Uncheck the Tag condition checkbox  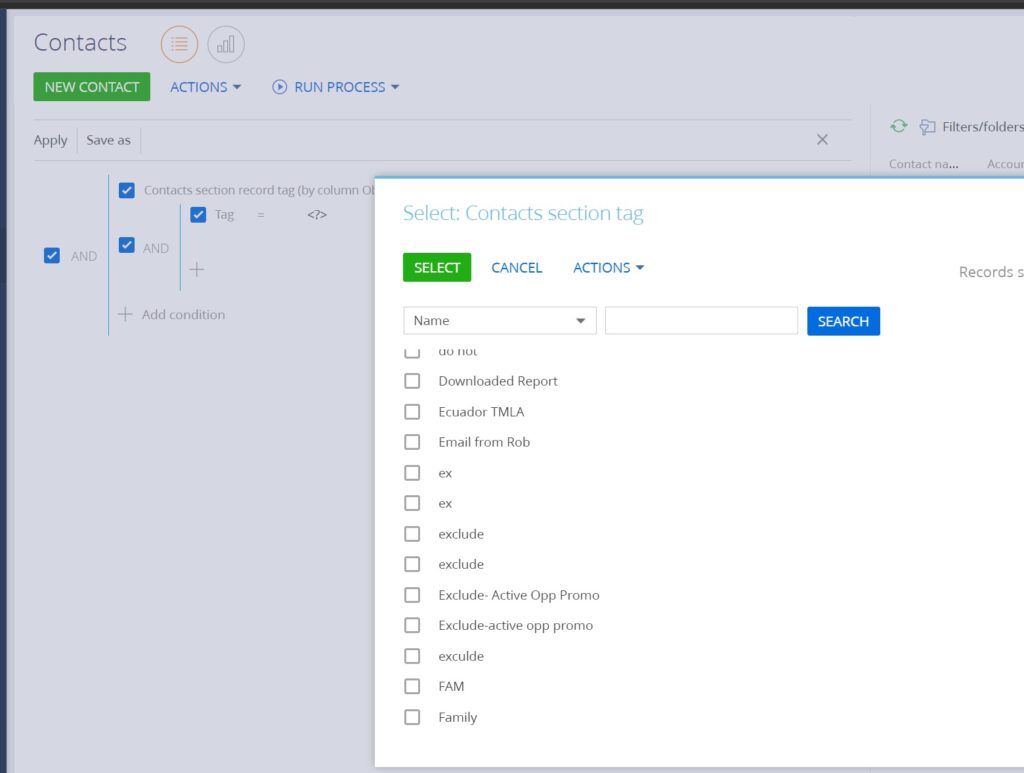pyautogui.click(x=198, y=214)
